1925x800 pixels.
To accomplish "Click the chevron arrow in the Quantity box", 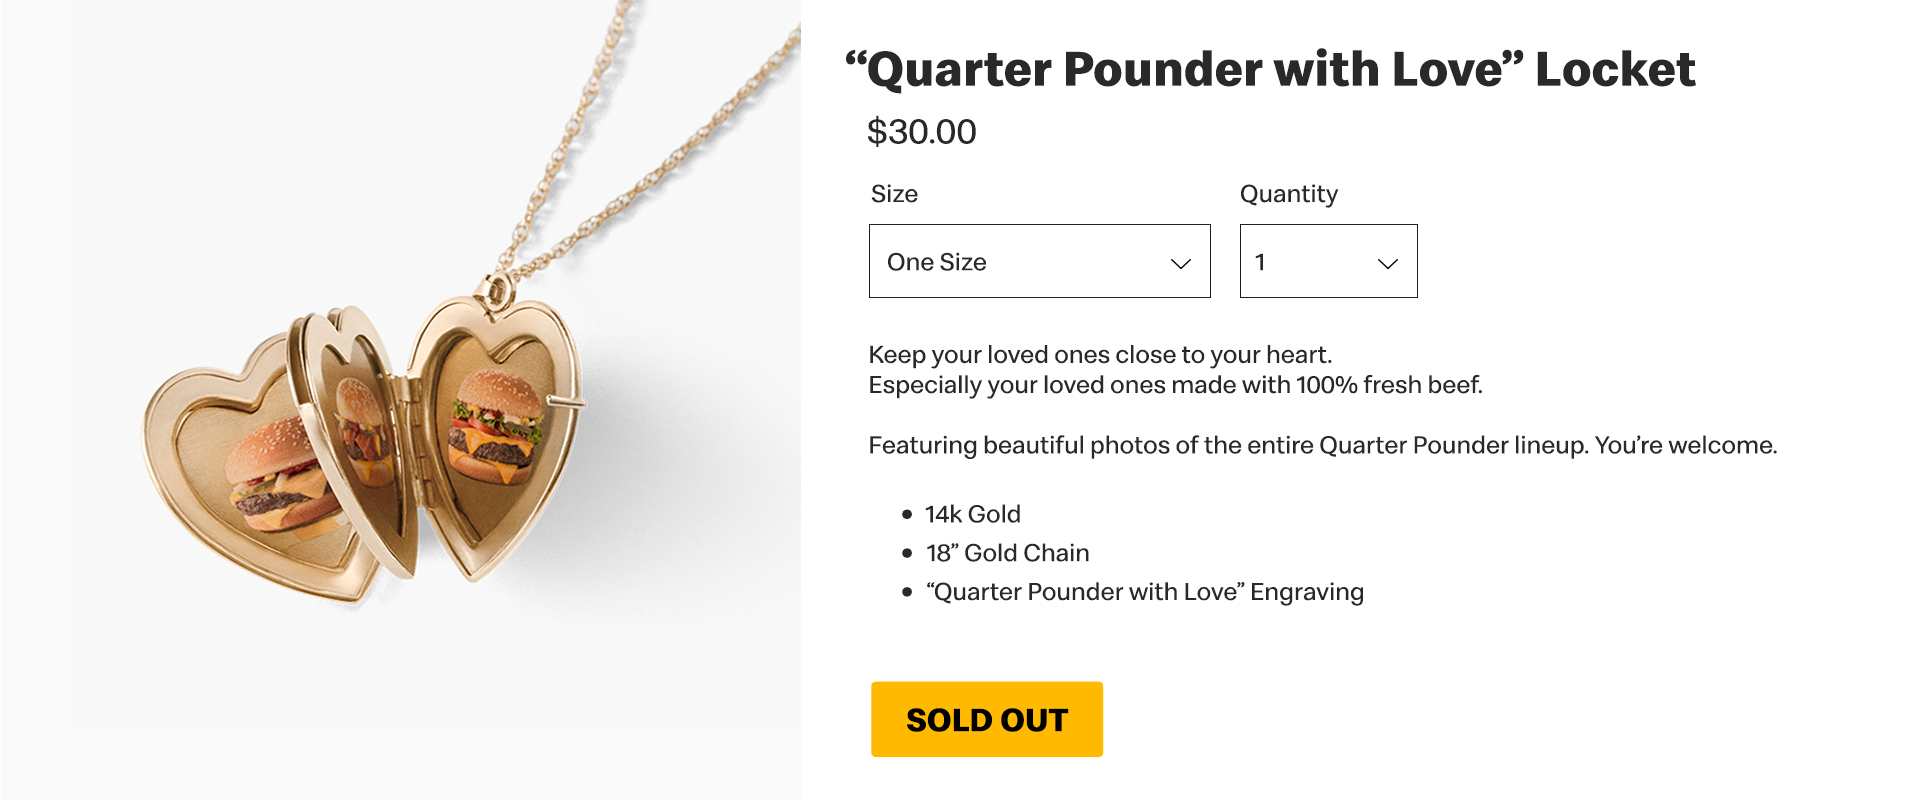I will click(1387, 263).
